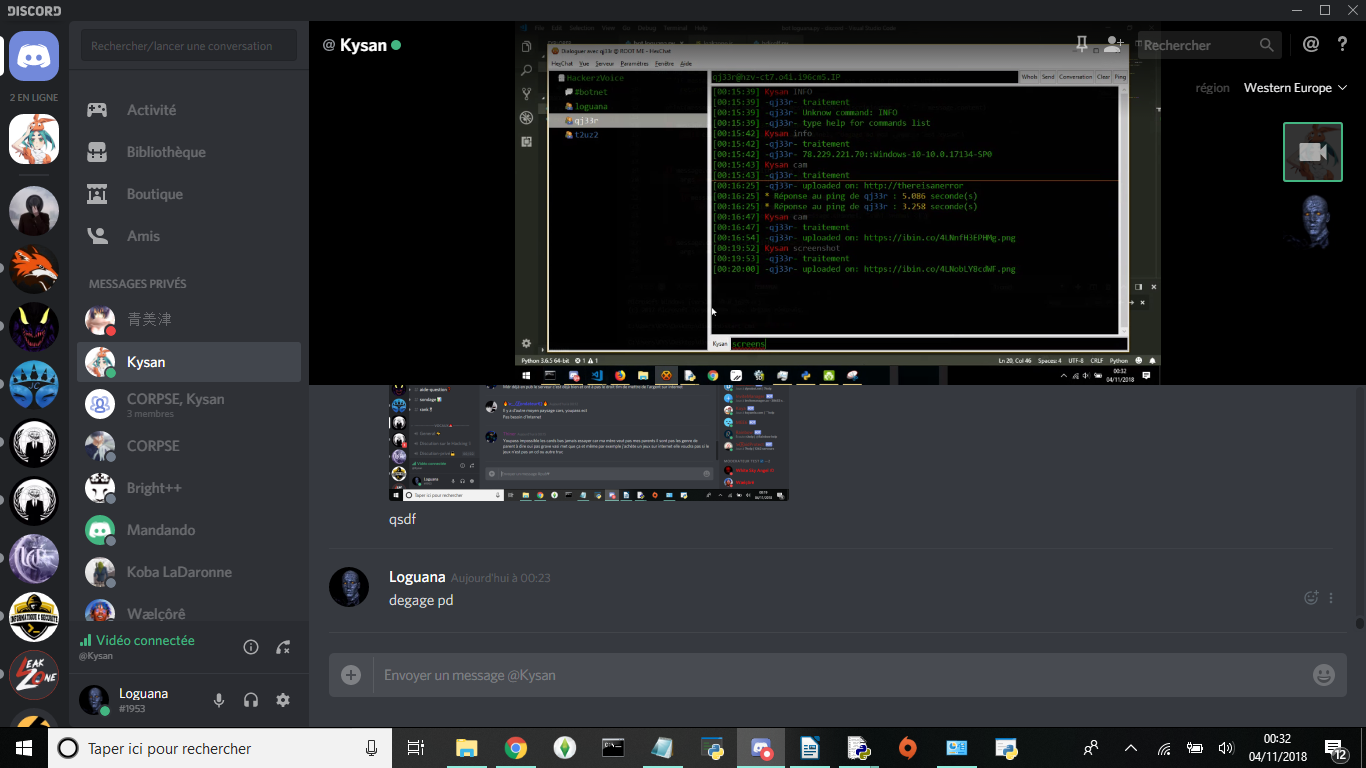Click Ping button in streamed HexChat
Image resolution: width=1366 pixels, height=768 pixels.
coord(1120,77)
